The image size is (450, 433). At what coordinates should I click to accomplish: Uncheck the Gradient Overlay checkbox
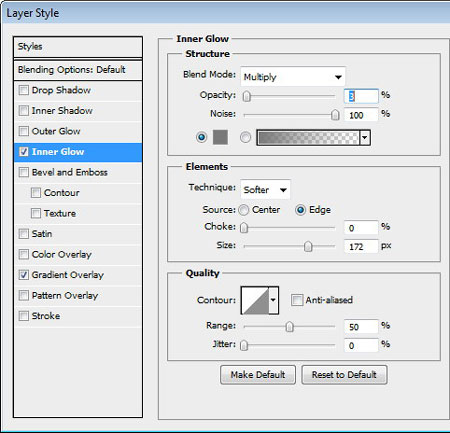click(24, 275)
